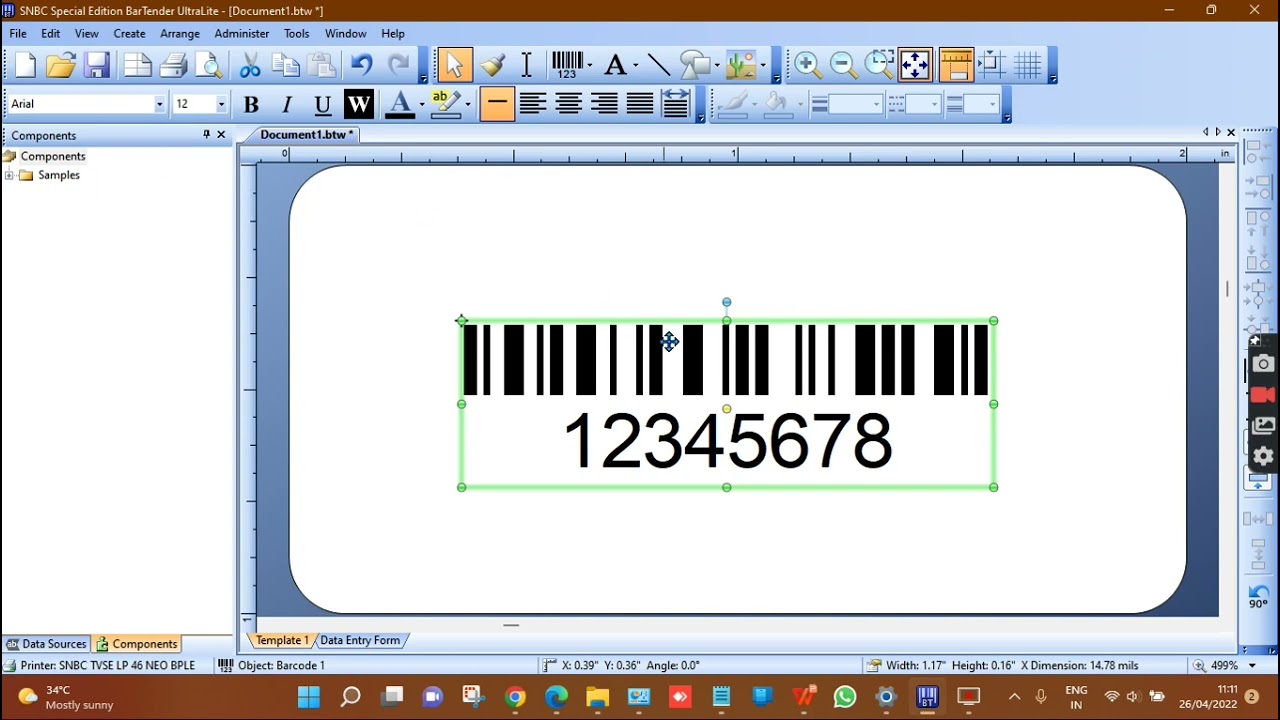Add a barcode with the barcode tool
The height and width of the screenshot is (720, 1280).
point(567,66)
